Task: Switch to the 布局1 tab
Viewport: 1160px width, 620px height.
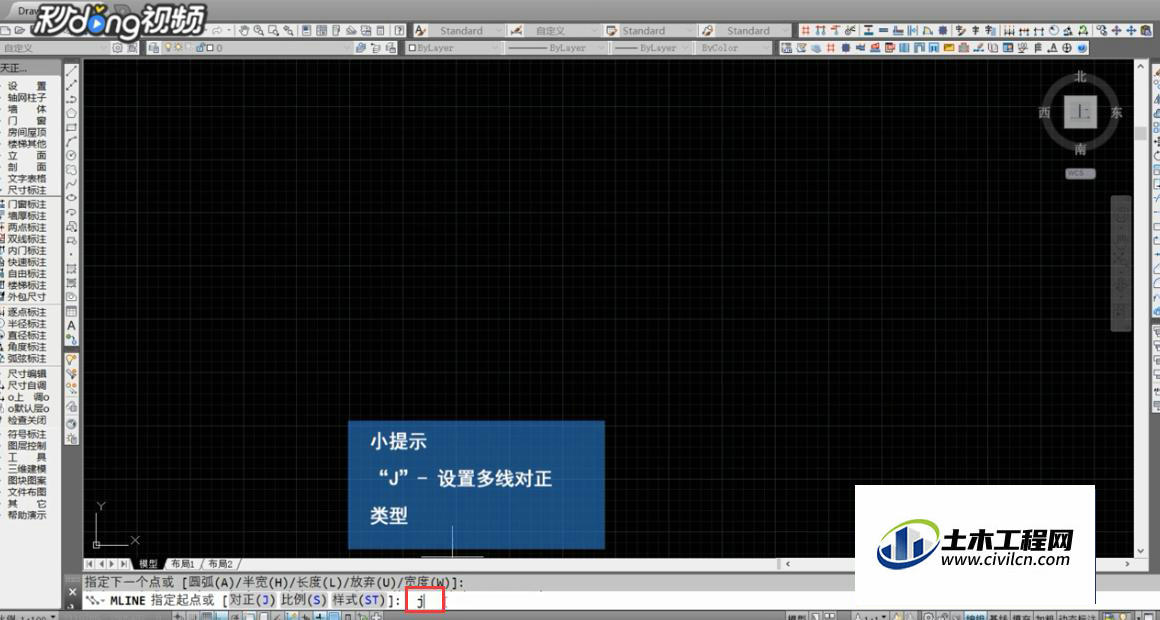Action: pos(182,564)
